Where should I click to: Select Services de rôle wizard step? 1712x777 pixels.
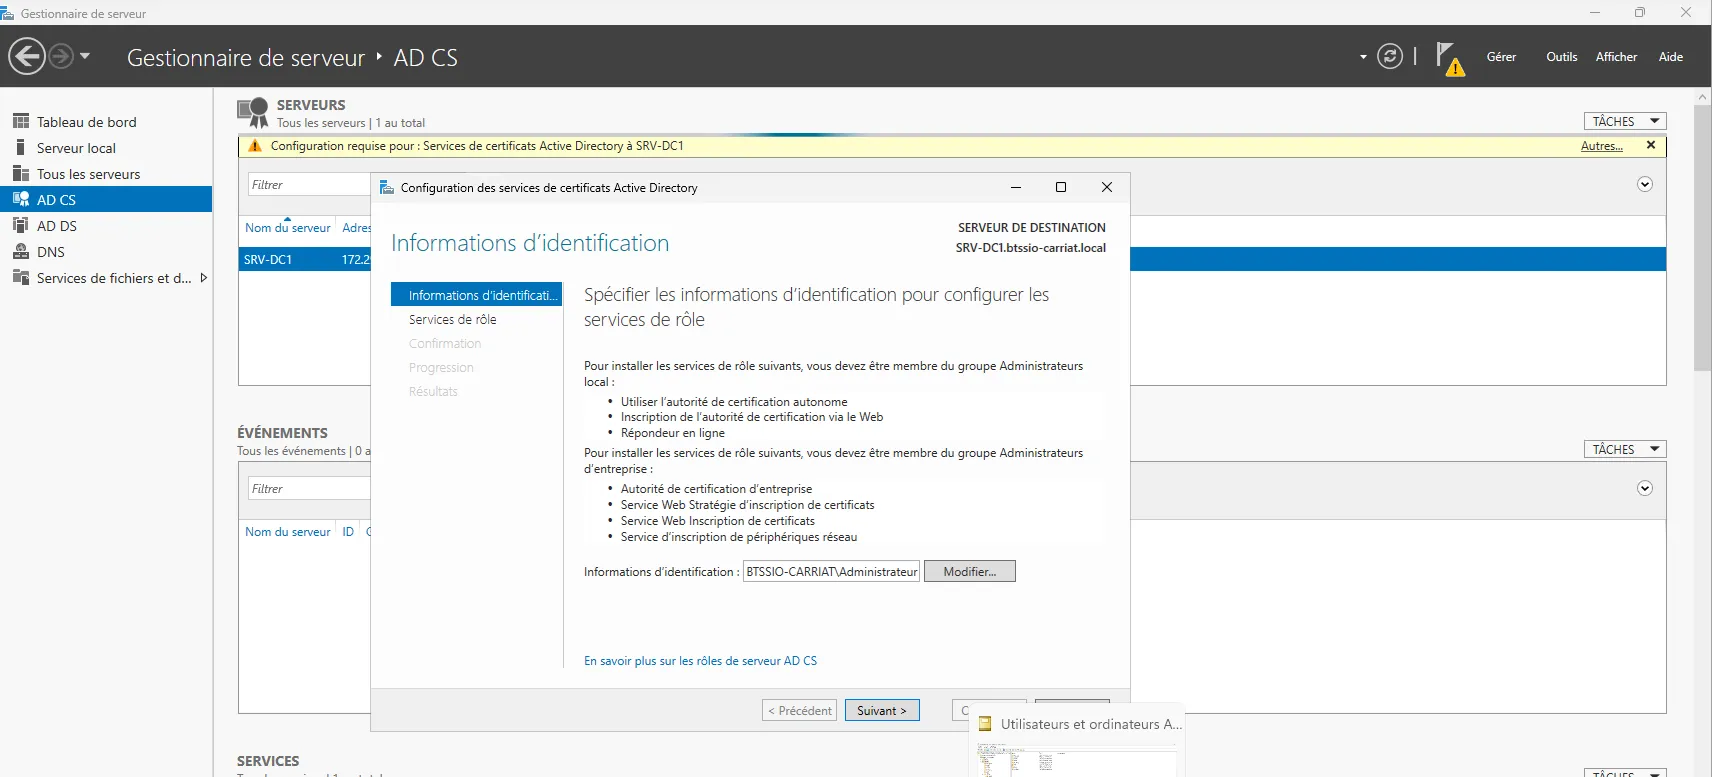tap(452, 319)
